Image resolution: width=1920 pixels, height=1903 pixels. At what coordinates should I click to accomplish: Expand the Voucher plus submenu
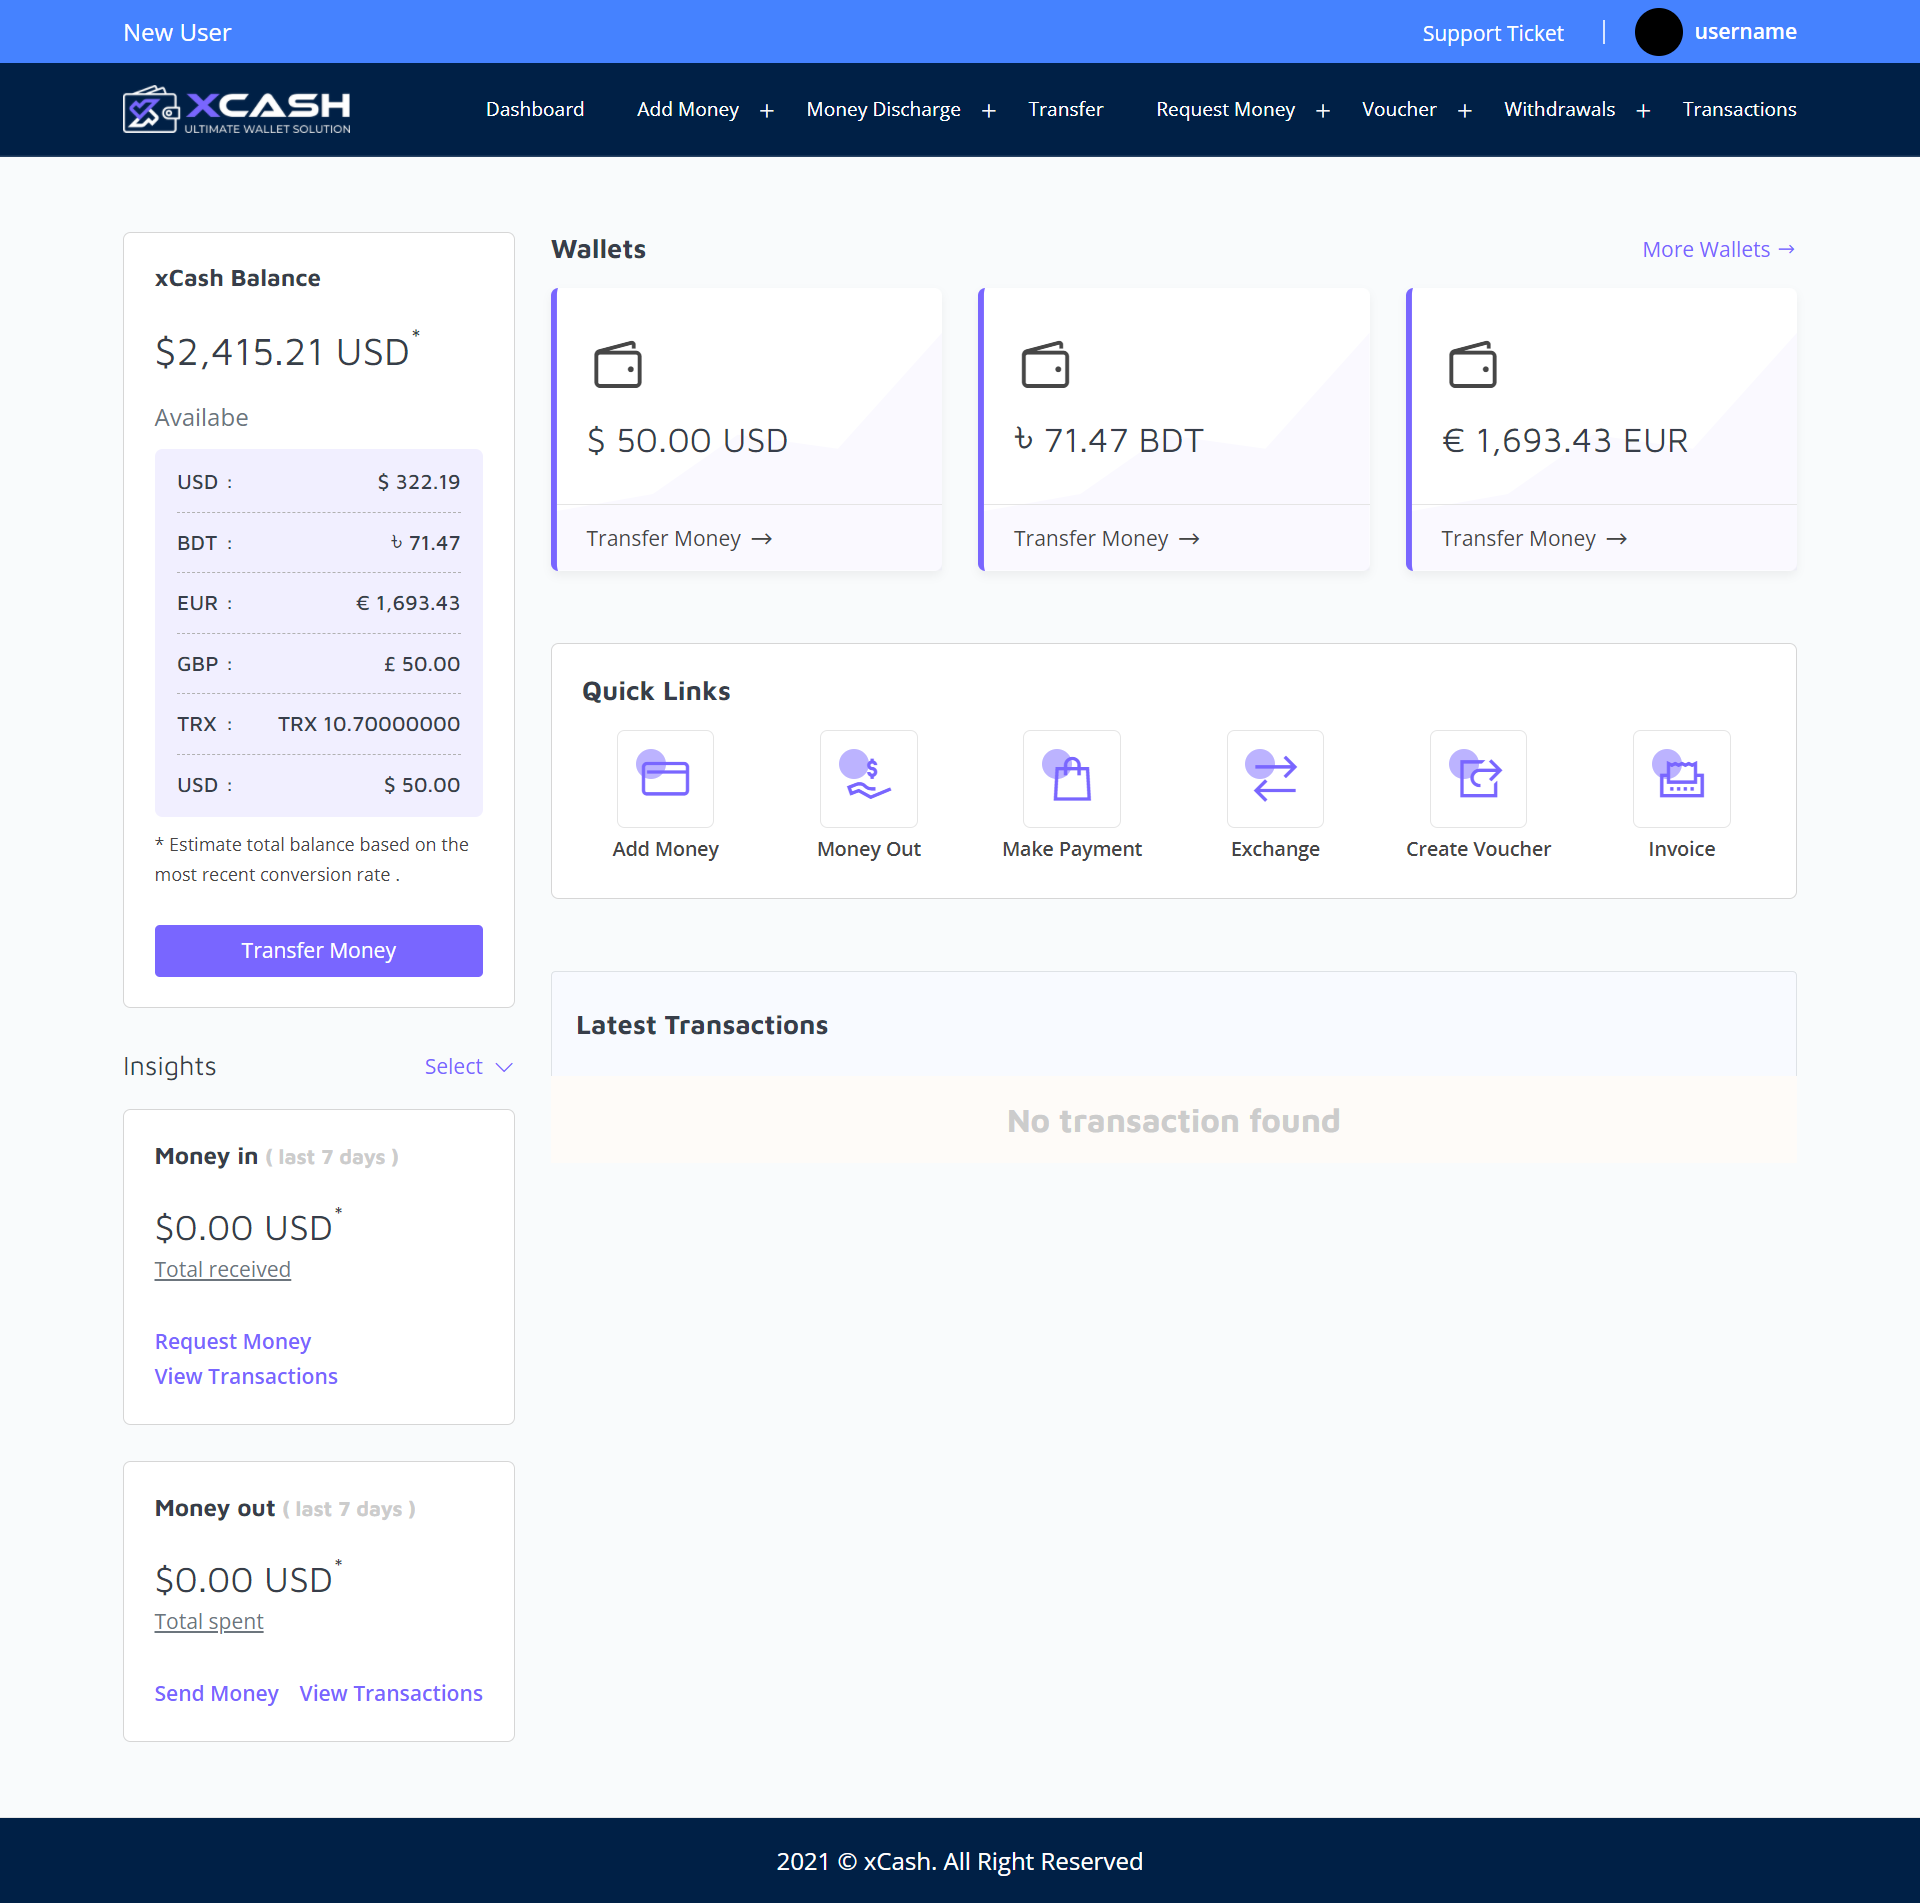(x=1465, y=111)
